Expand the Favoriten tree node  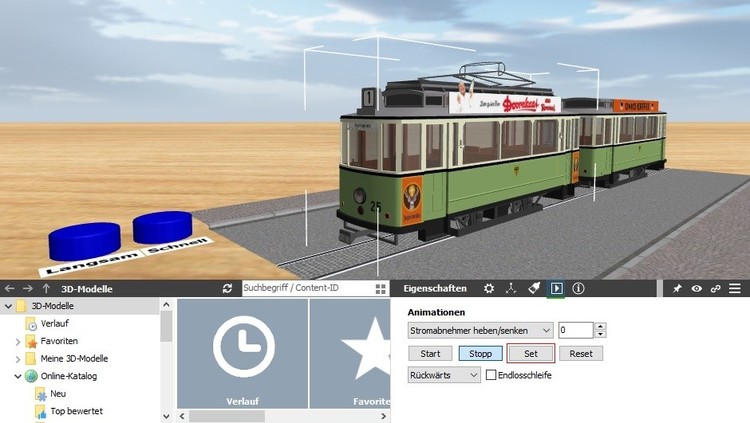(18, 342)
